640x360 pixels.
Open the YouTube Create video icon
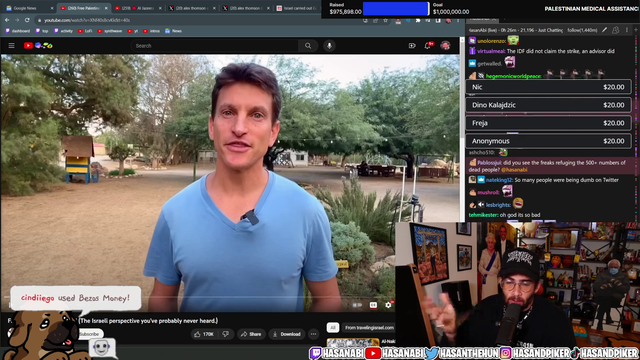(x=412, y=46)
